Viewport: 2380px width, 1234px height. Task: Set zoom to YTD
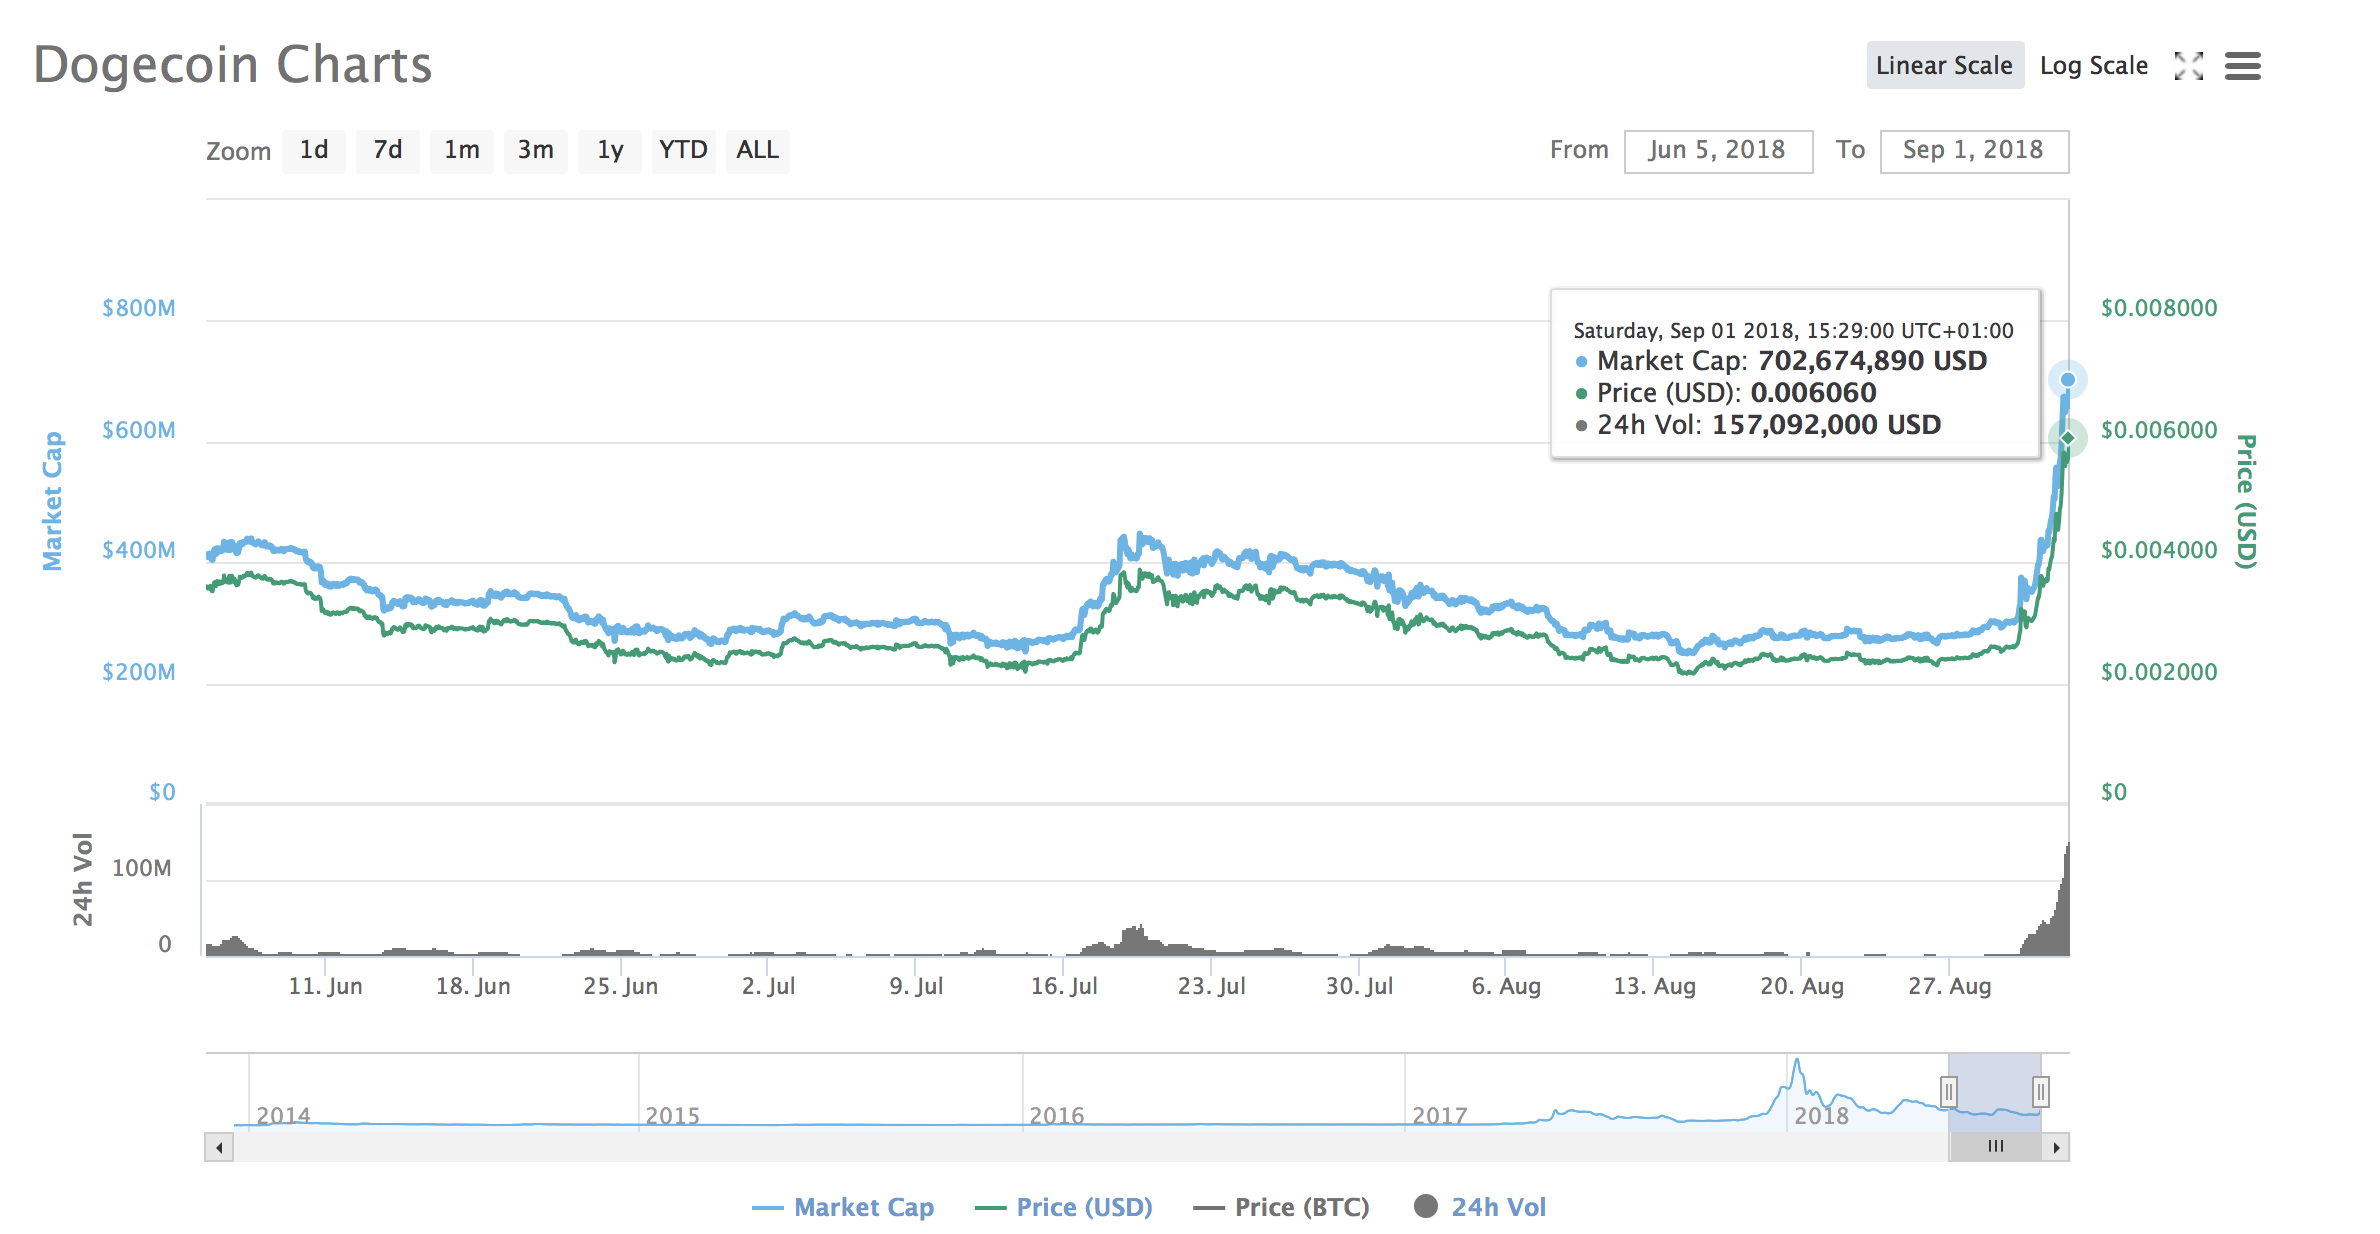(684, 151)
